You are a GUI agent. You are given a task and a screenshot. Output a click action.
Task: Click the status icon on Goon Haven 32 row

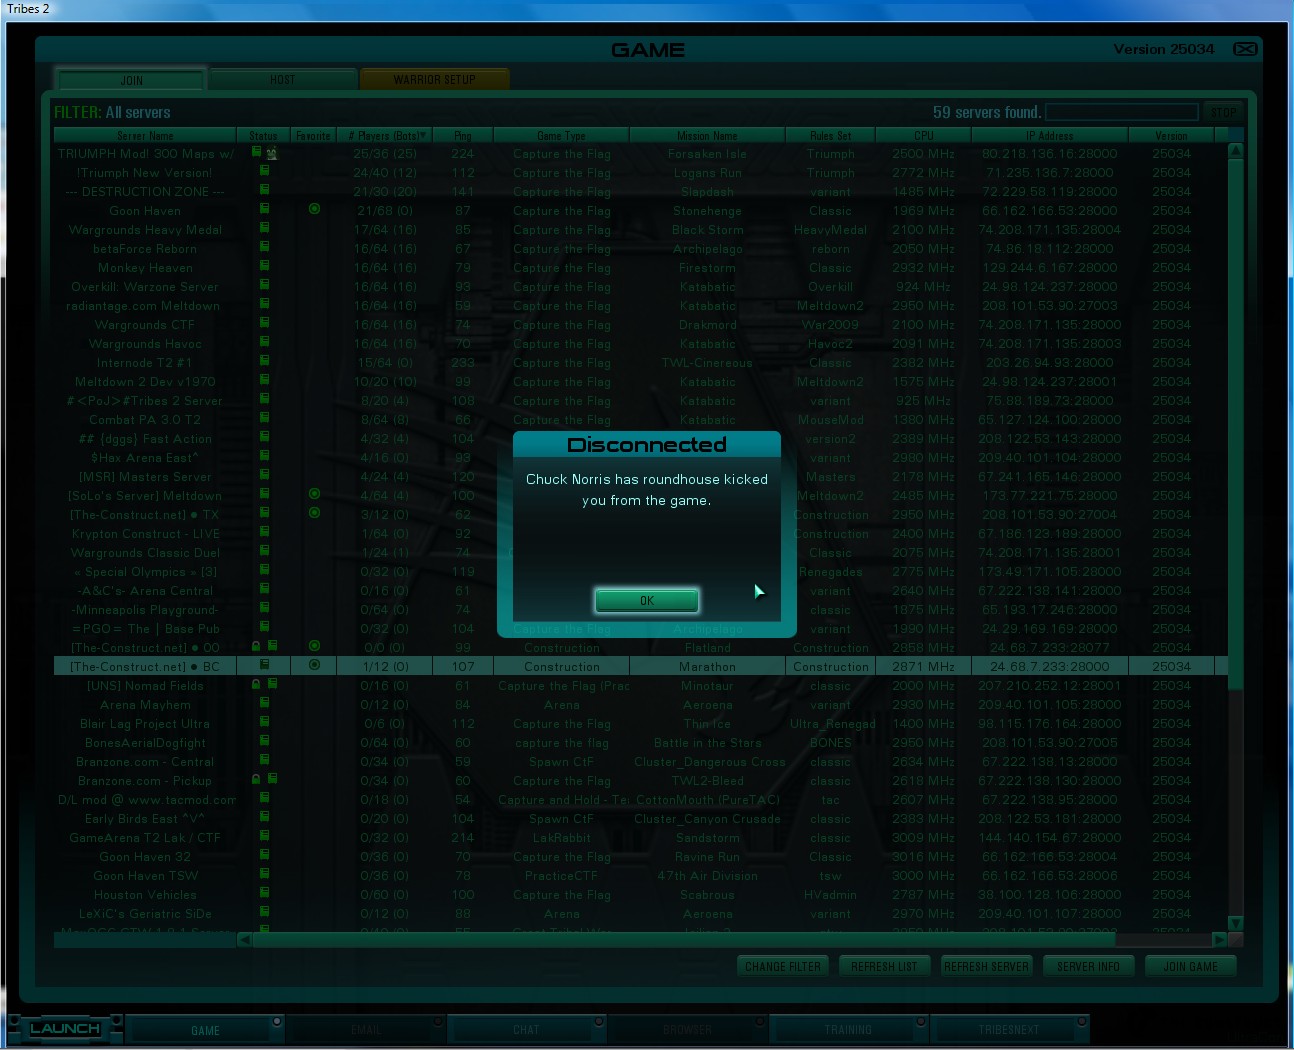pos(264,855)
